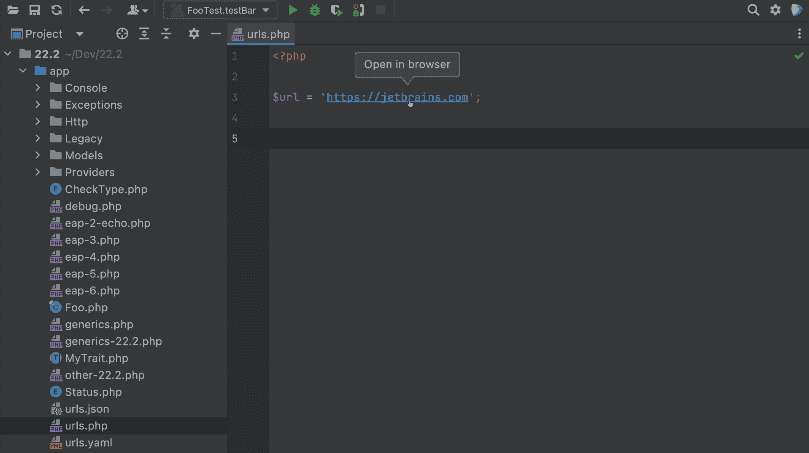Start debugging with the green bug icon
Viewport: 809px width, 453px height.
tap(315, 10)
